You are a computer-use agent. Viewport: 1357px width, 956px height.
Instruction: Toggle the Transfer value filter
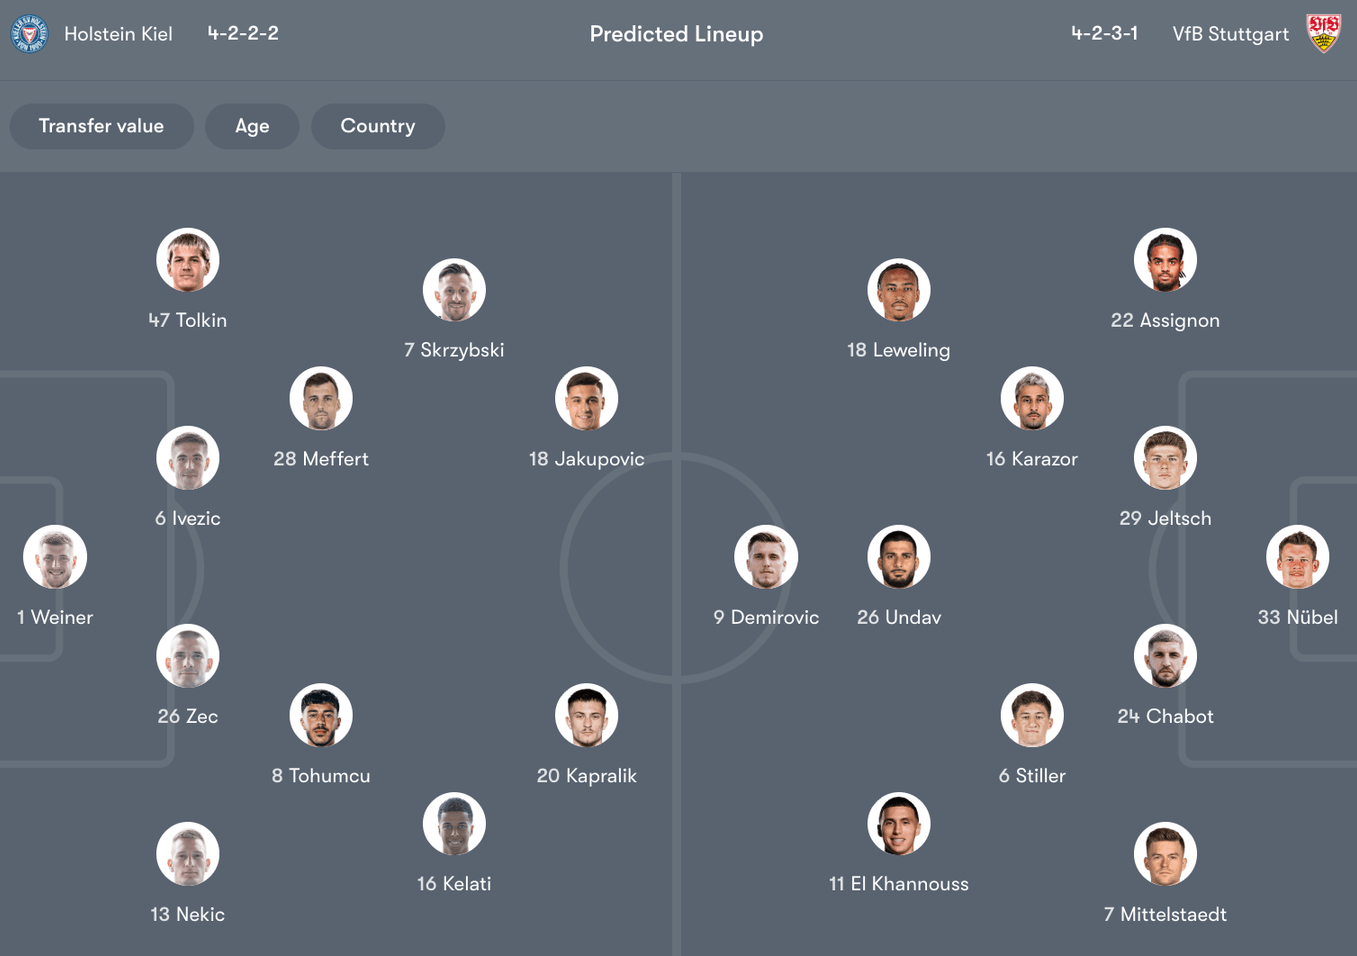[x=101, y=126]
